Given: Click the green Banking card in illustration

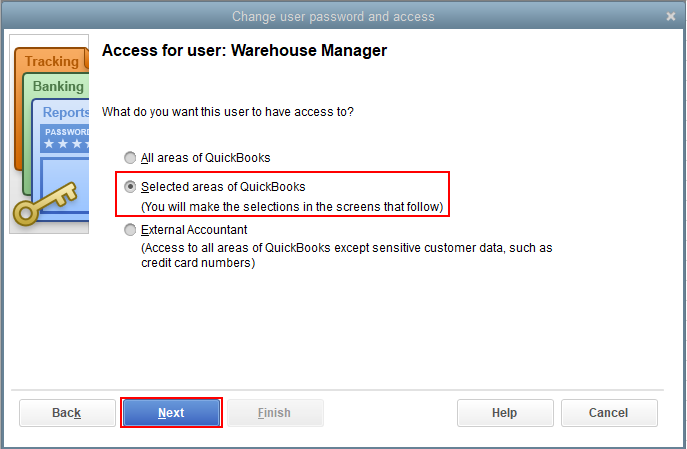Looking at the screenshot, I should [x=58, y=87].
